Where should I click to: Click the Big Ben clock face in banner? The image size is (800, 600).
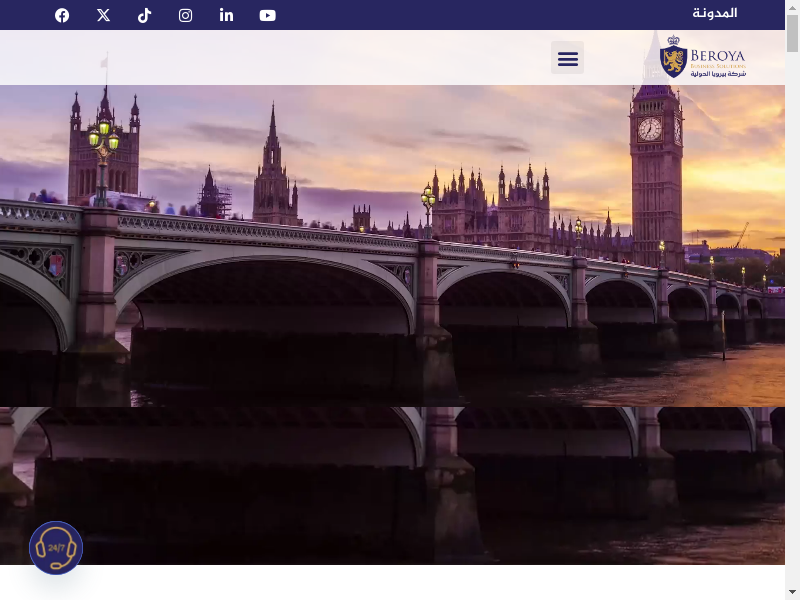click(x=650, y=129)
